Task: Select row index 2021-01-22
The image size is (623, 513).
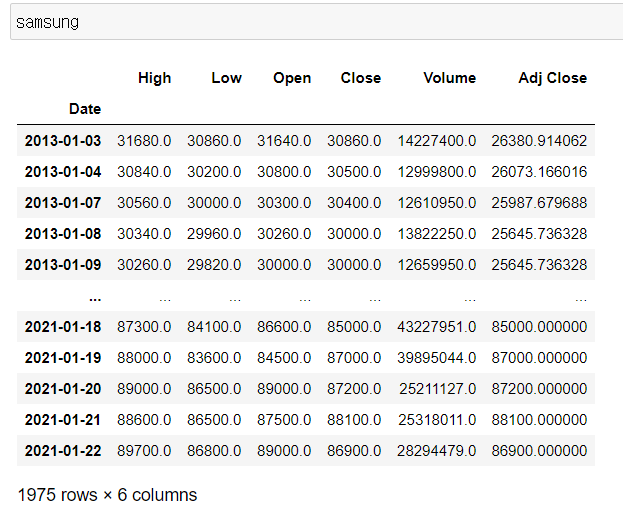Action: 63,451
